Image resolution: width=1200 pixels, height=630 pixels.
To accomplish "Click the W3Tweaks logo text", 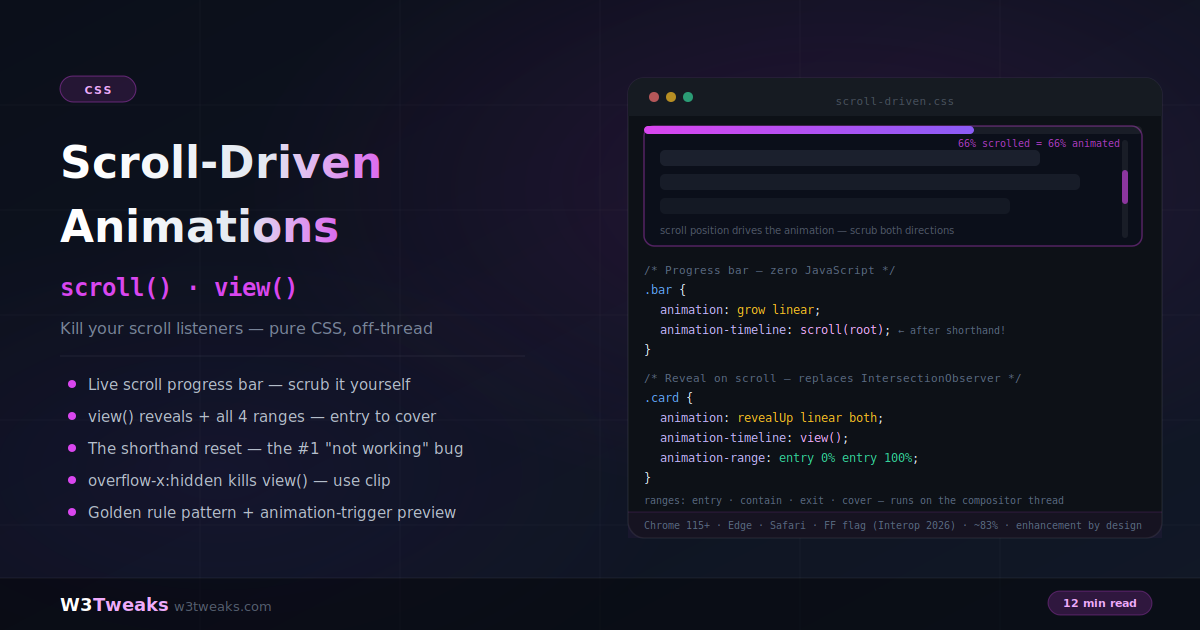I will pos(114,605).
